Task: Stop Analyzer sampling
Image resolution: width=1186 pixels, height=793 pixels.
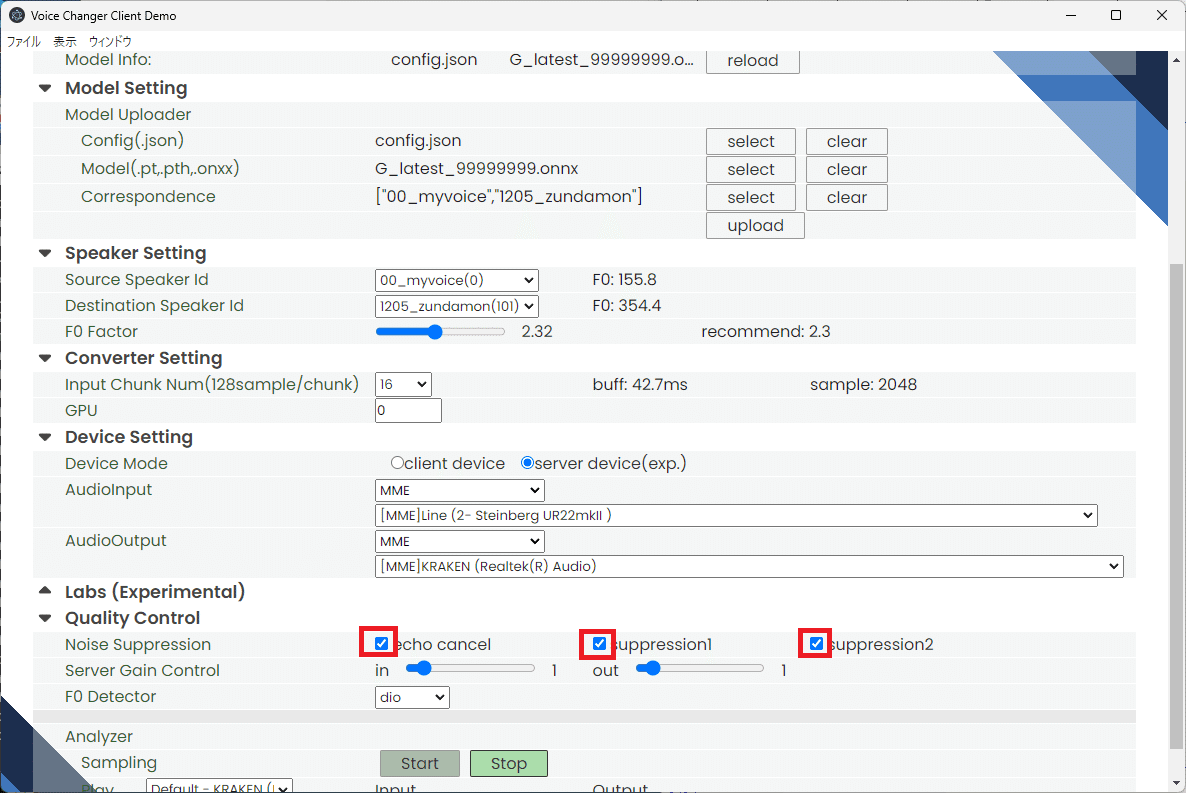Action: 509,763
